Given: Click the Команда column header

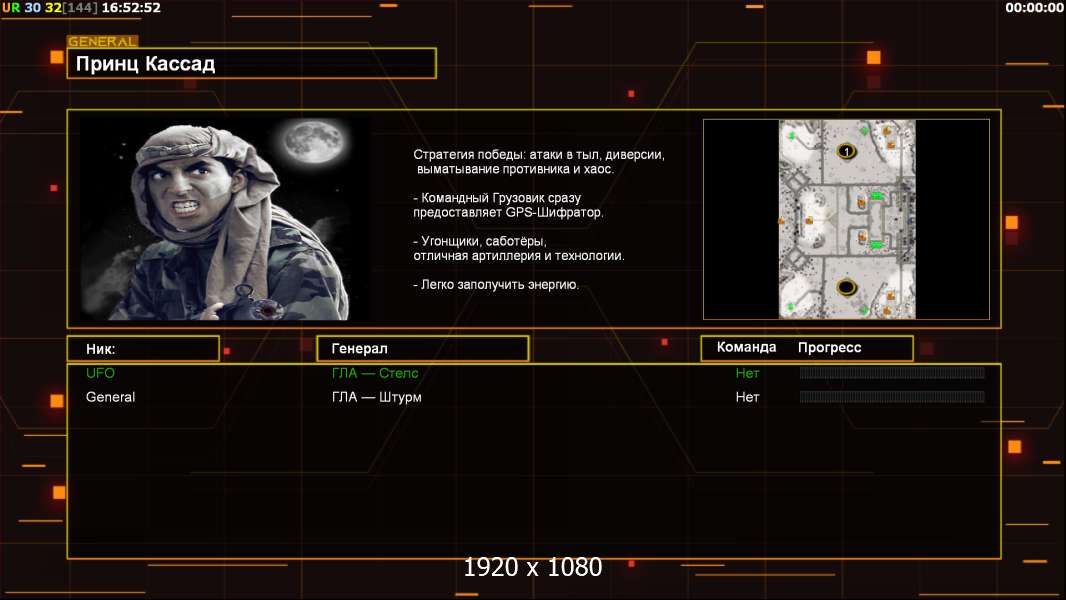Looking at the screenshot, I should (746, 348).
